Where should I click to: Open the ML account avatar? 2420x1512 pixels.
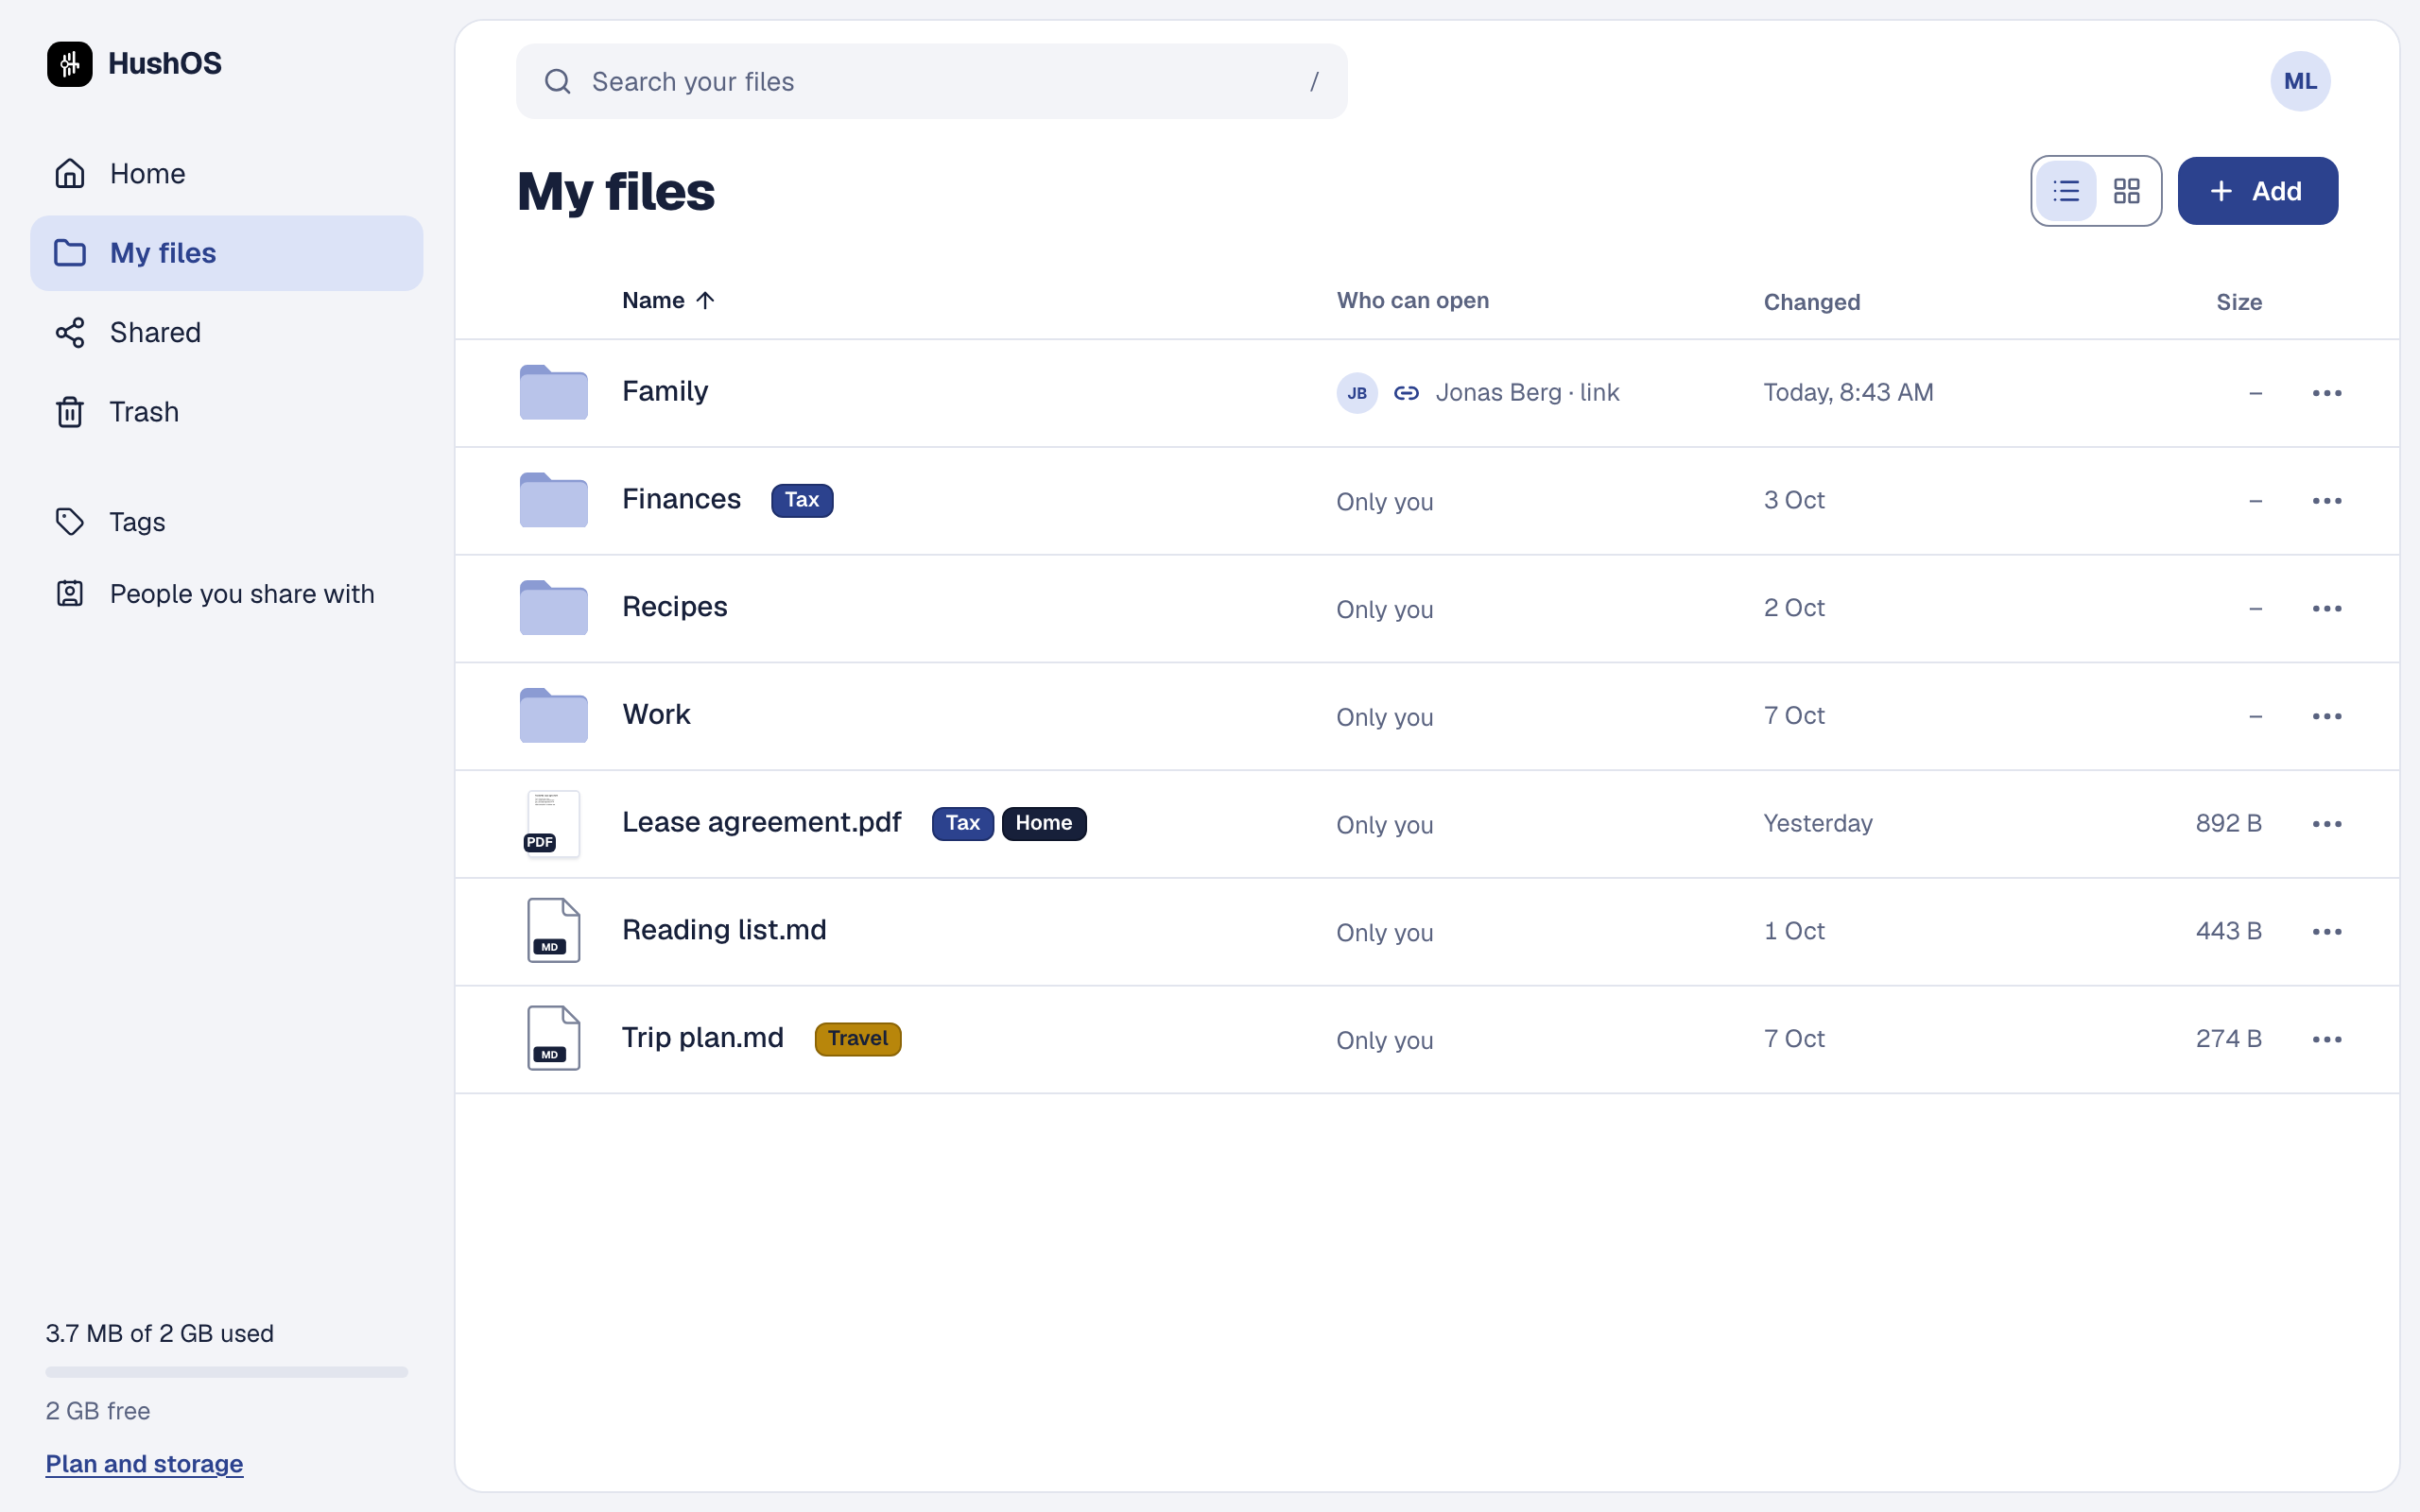tap(2300, 82)
